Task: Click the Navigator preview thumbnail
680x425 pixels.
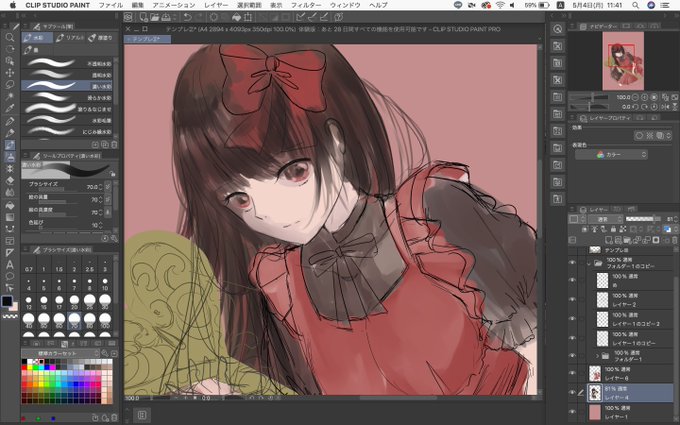Action: [623, 61]
